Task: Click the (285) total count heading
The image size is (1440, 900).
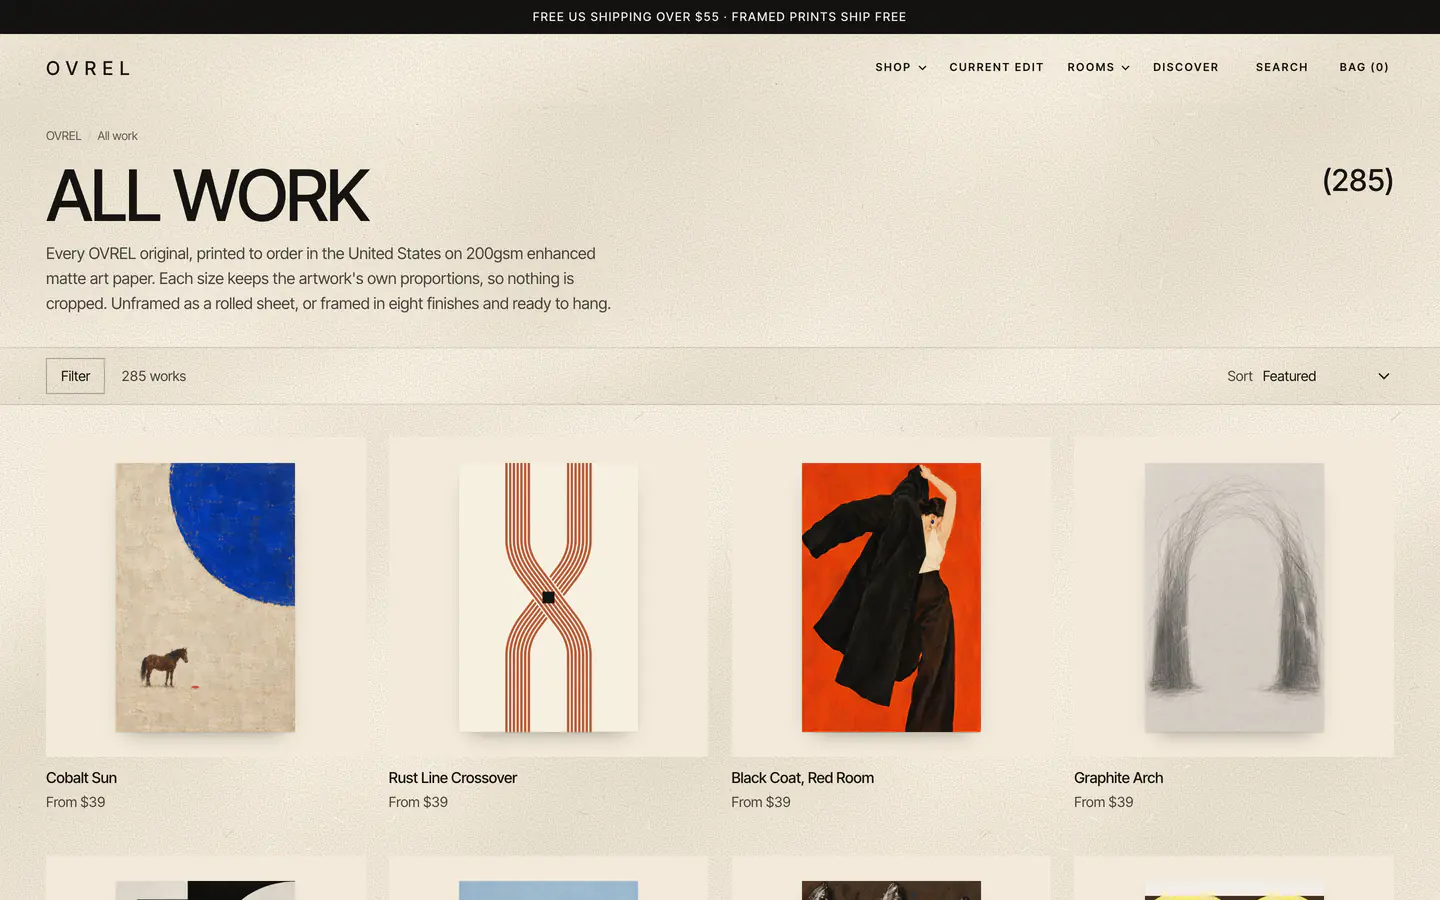Action: tap(1357, 180)
